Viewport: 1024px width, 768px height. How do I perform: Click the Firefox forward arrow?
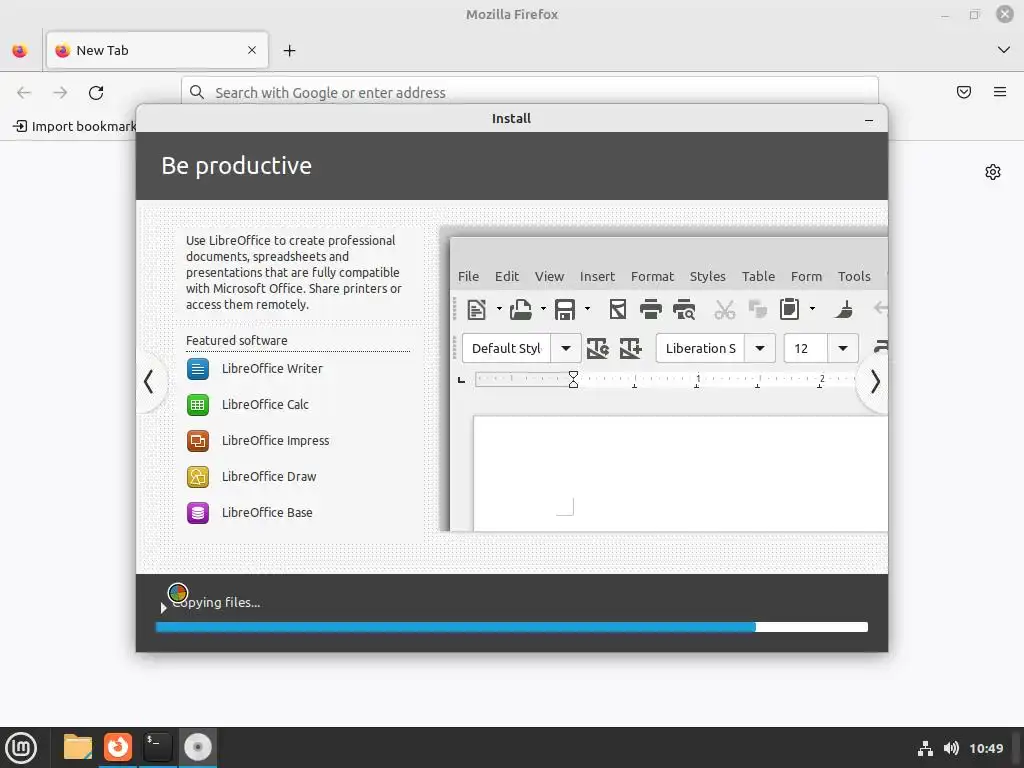pyautogui.click(x=60, y=93)
